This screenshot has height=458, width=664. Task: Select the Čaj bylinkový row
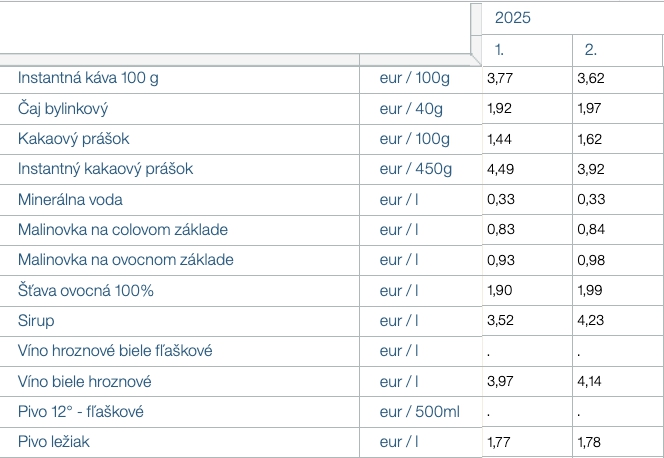tap(63, 108)
